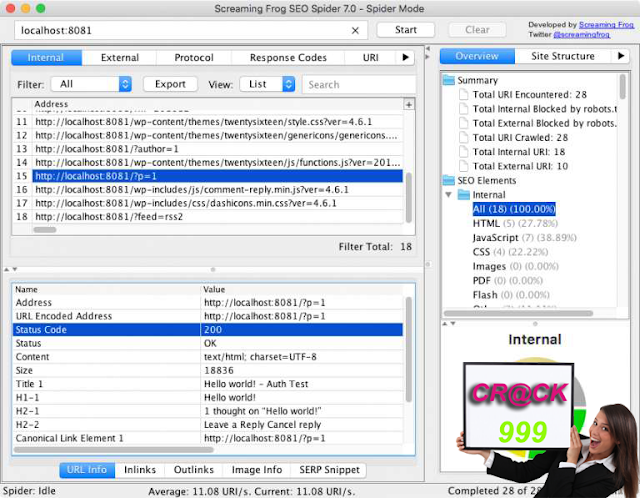The height and width of the screenshot is (498, 640).
Task: Select the Overview tab
Action: click(x=477, y=56)
